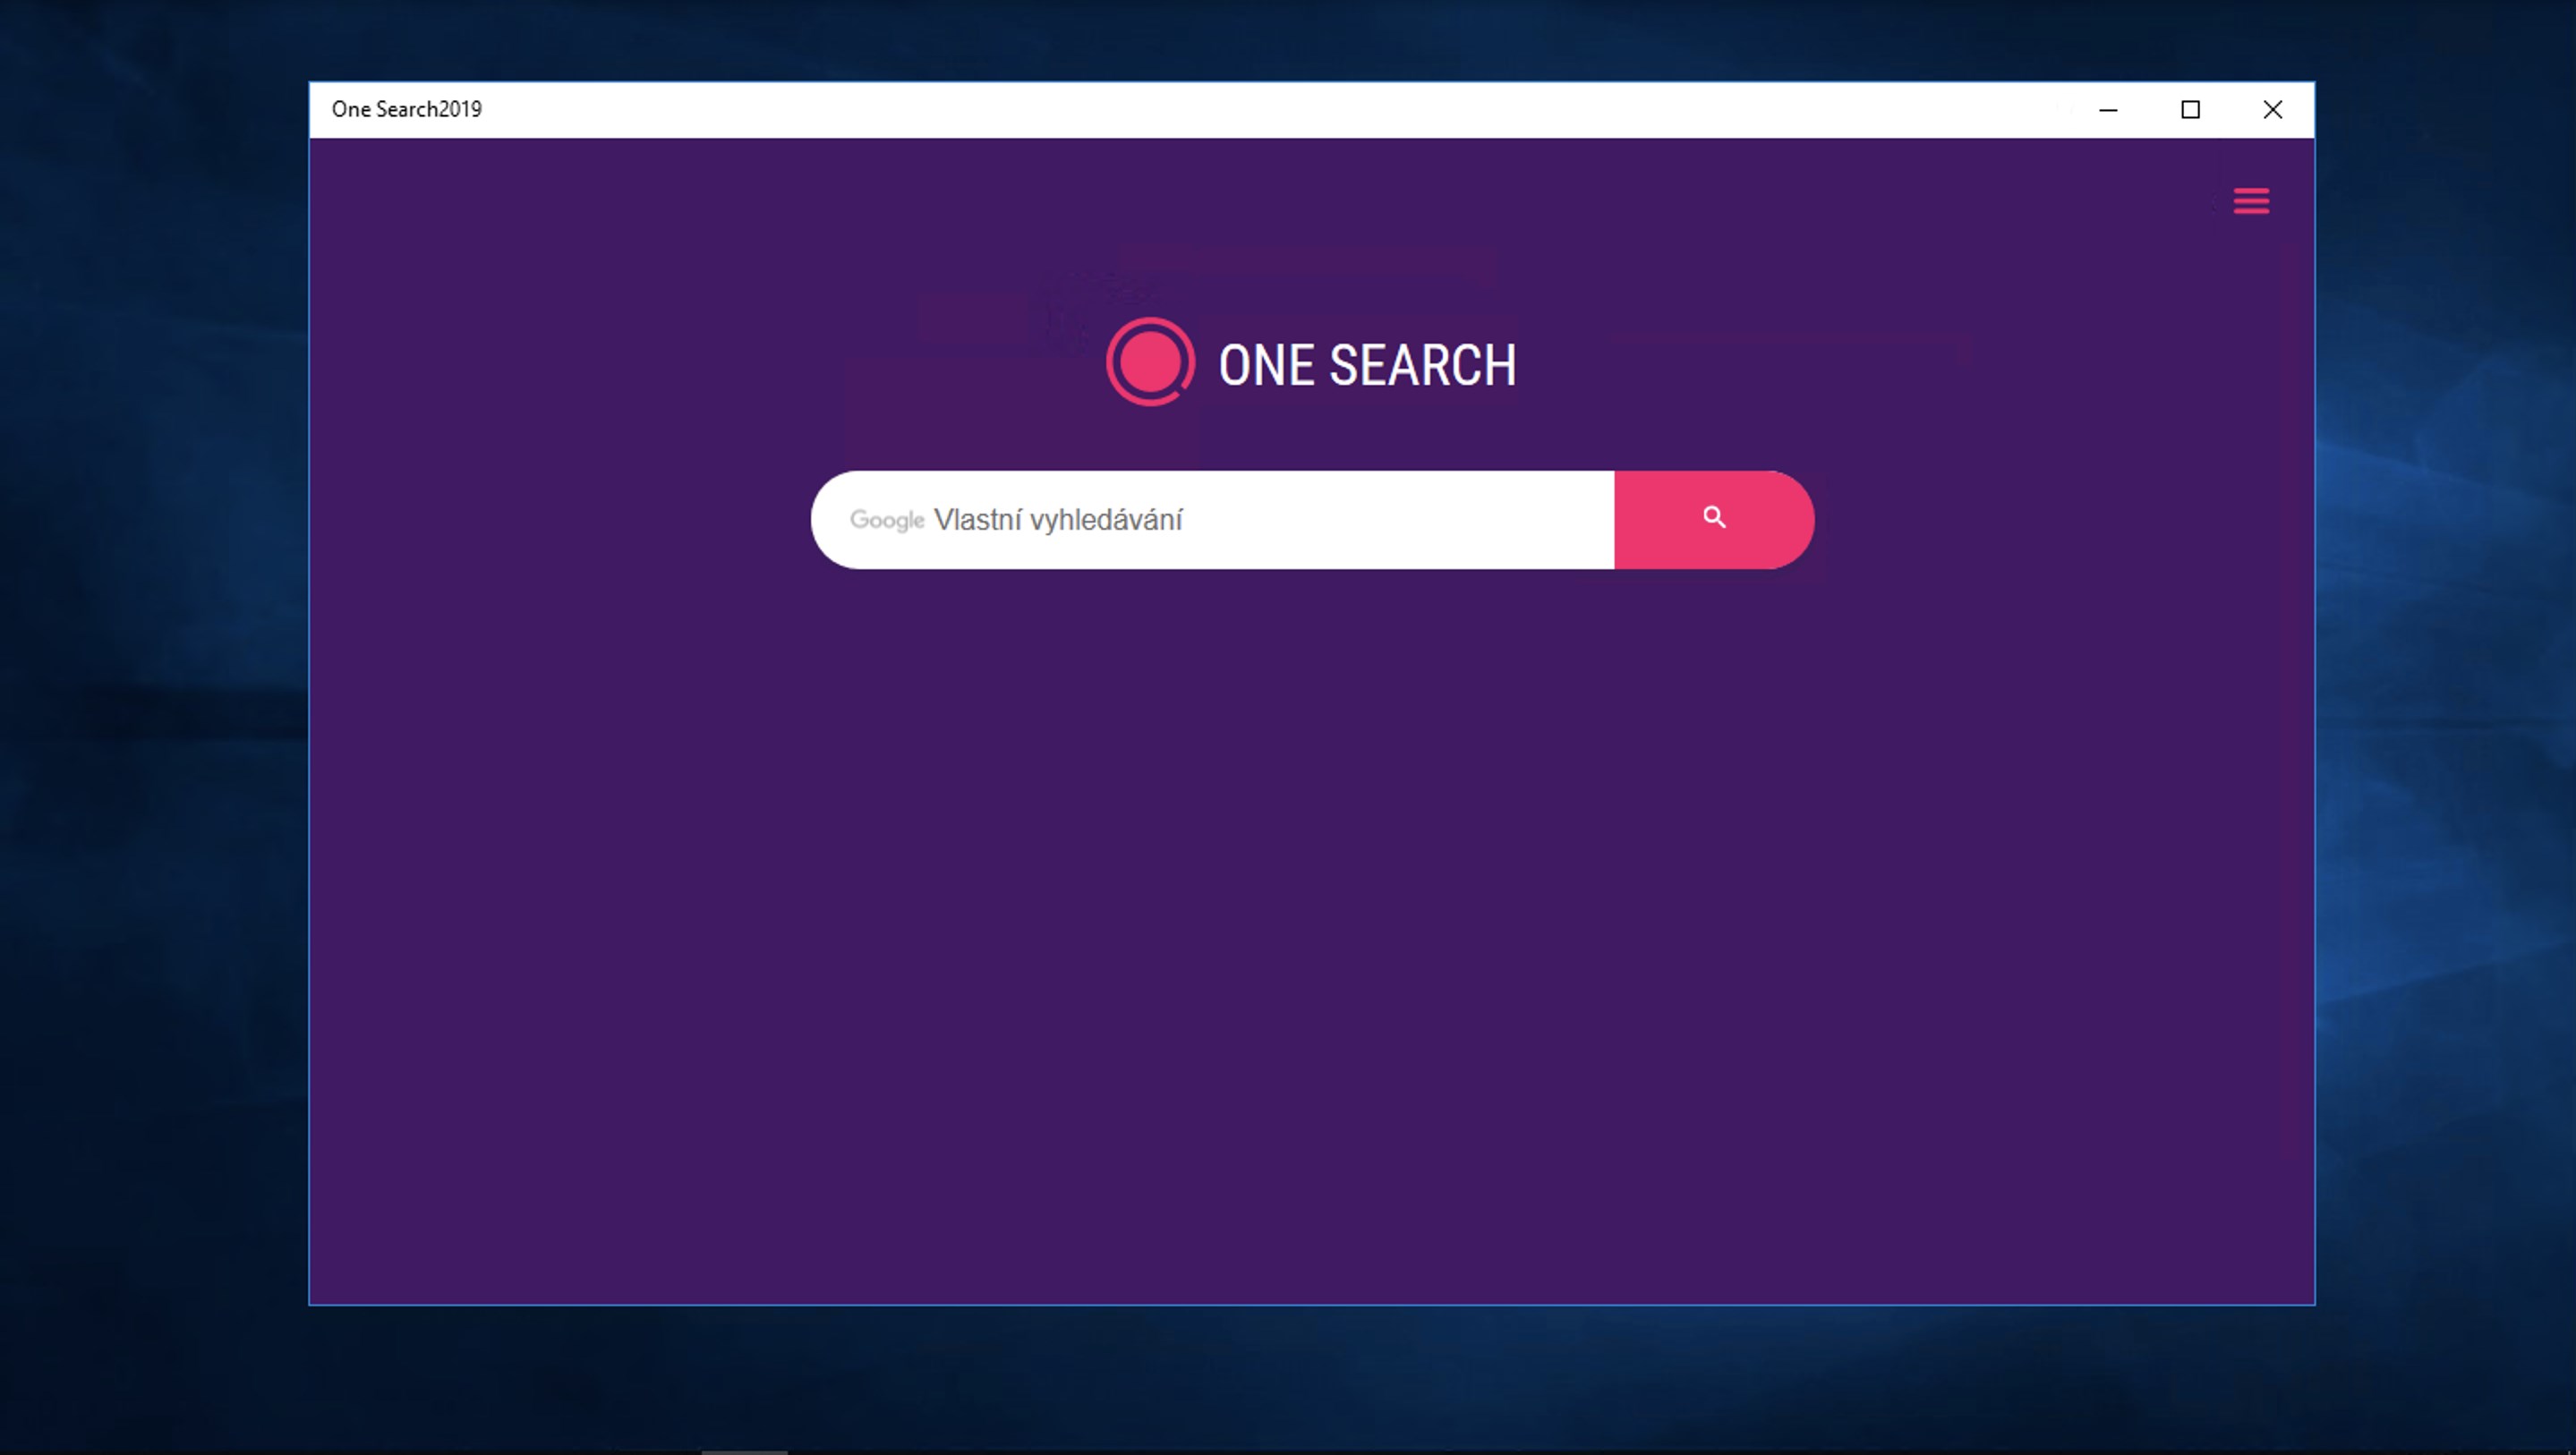2576x1455 pixels.
Task: Click the desktop wallpaper left of the window
Action: pos(150,700)
